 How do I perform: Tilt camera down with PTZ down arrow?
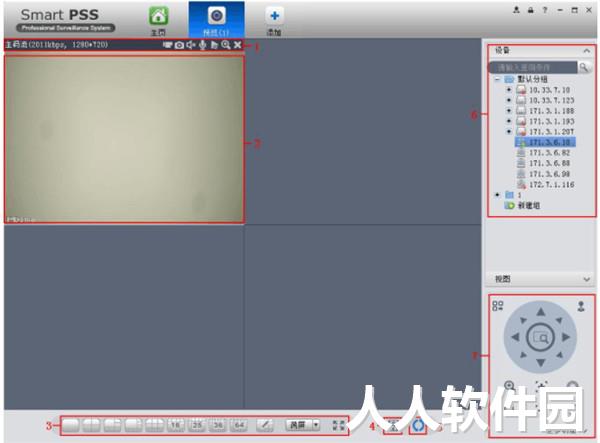coord(540,362)
